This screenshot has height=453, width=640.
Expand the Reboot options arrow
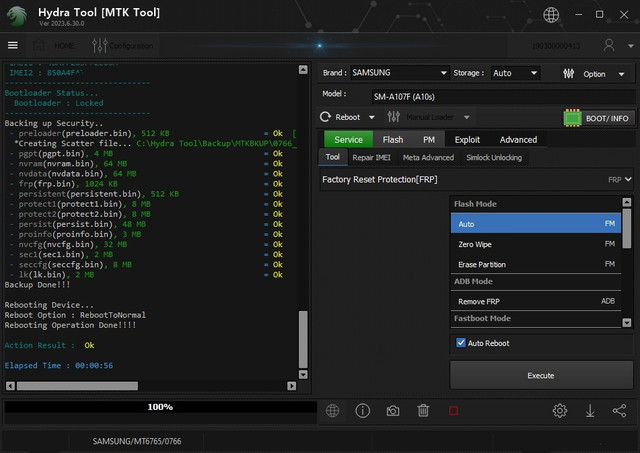coord(371,118)
